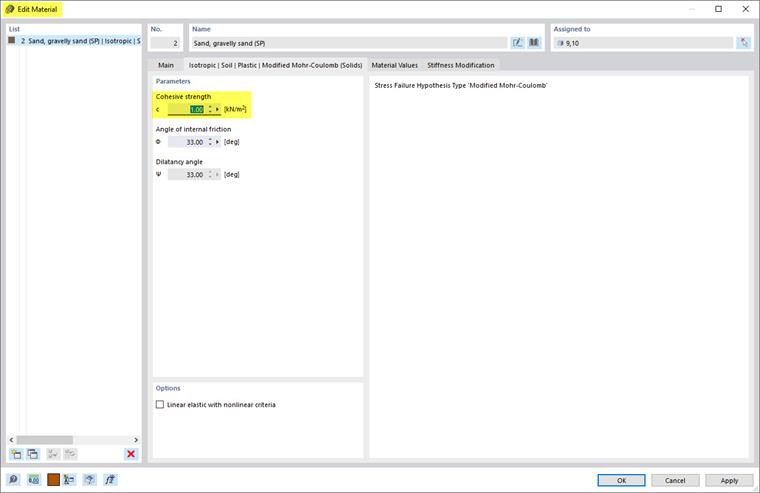The width and height of the screenshot is (760, 493).
Task: Click the Apply button
Action: [729, 480]
